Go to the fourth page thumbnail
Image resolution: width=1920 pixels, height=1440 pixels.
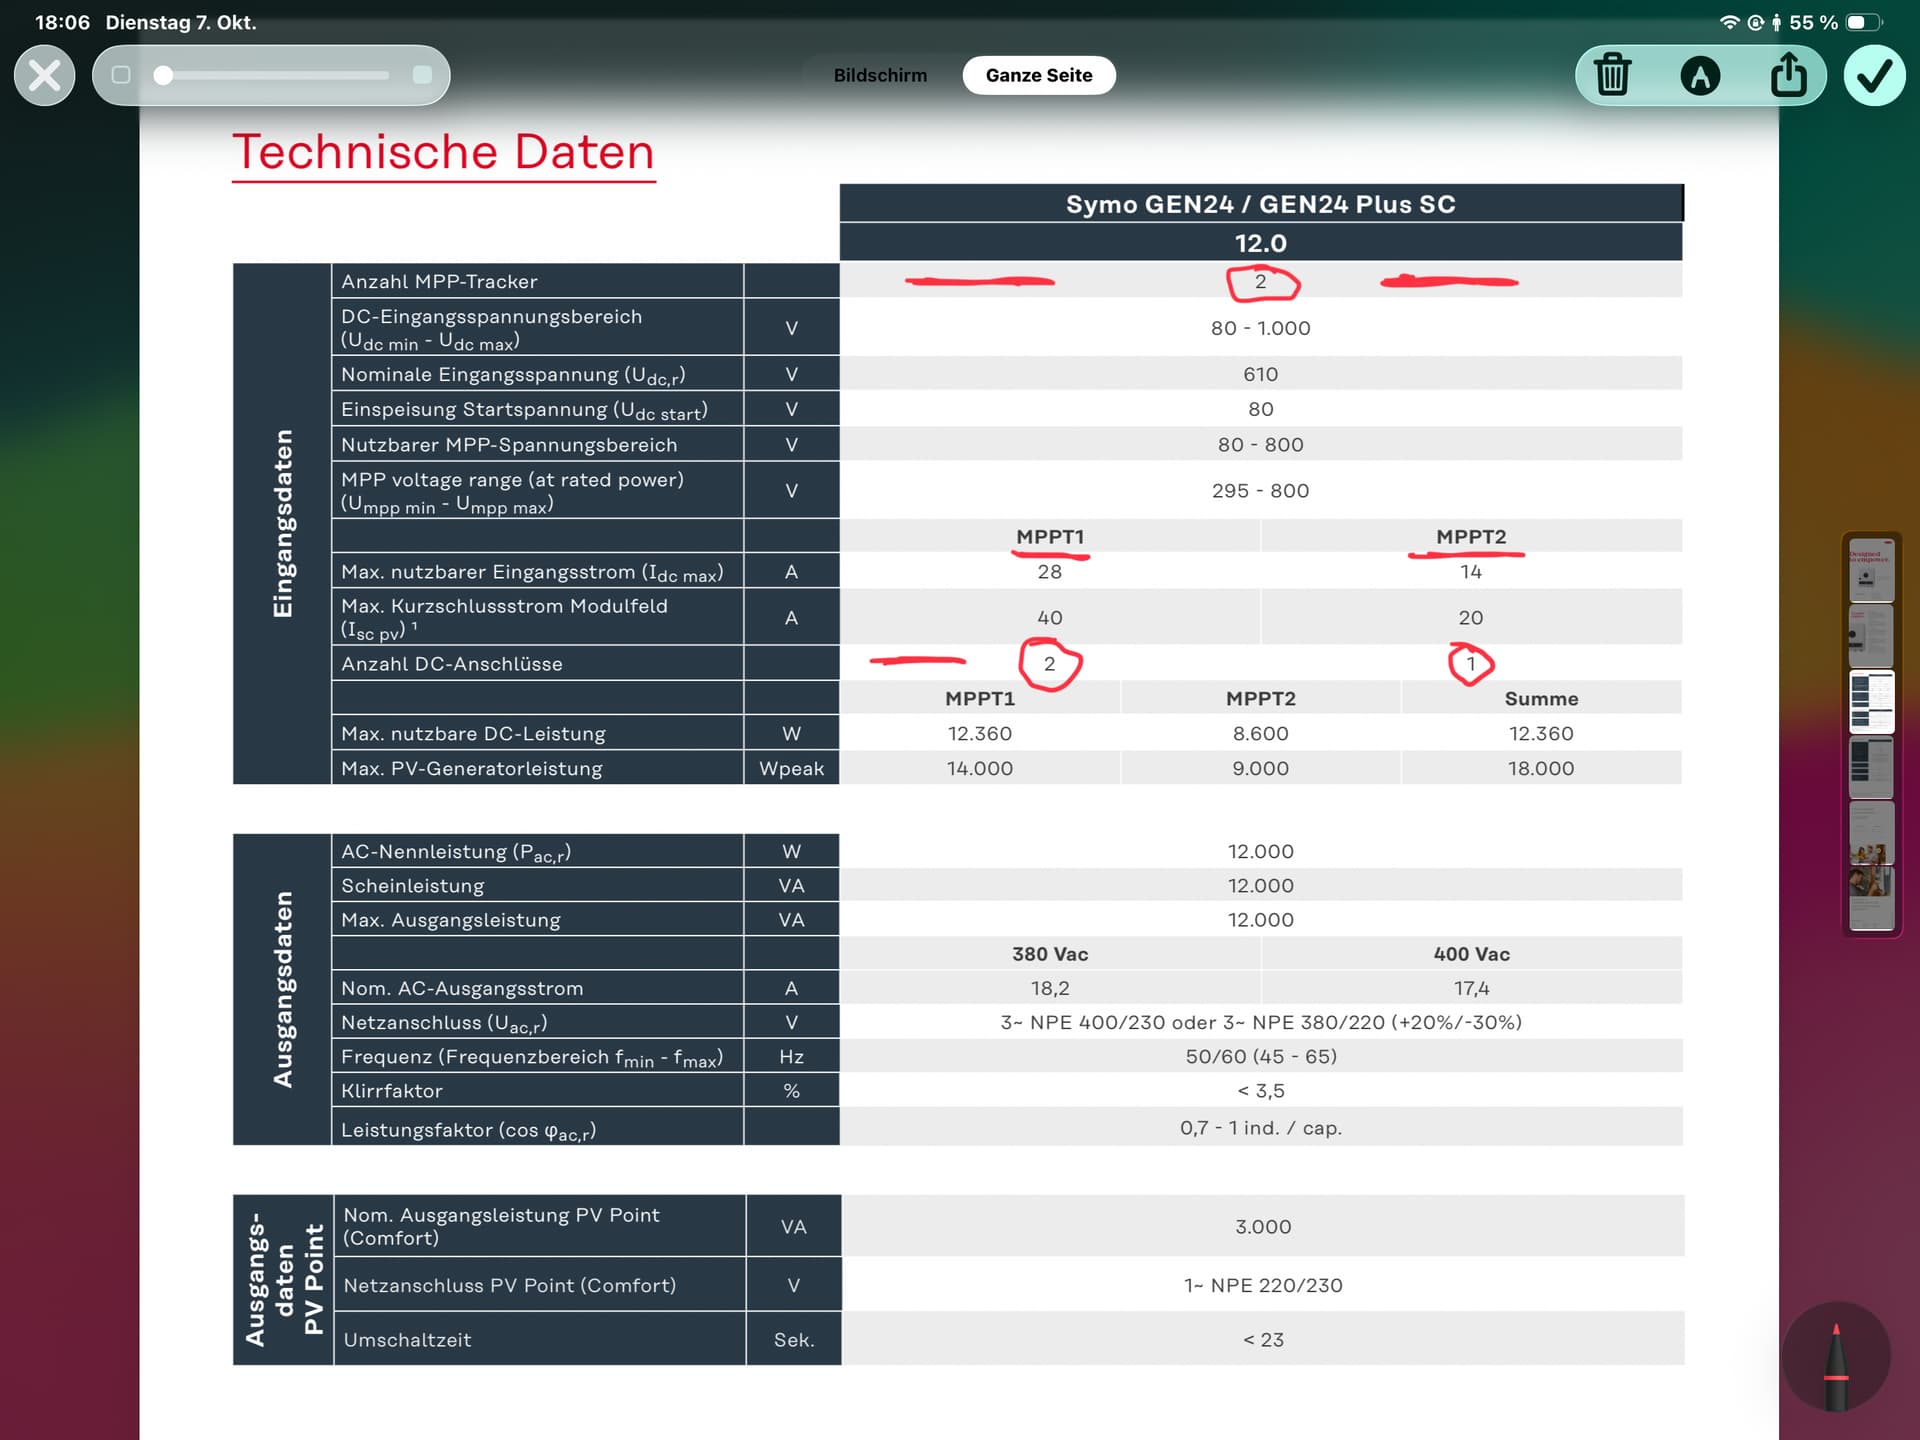(1870, 767)
